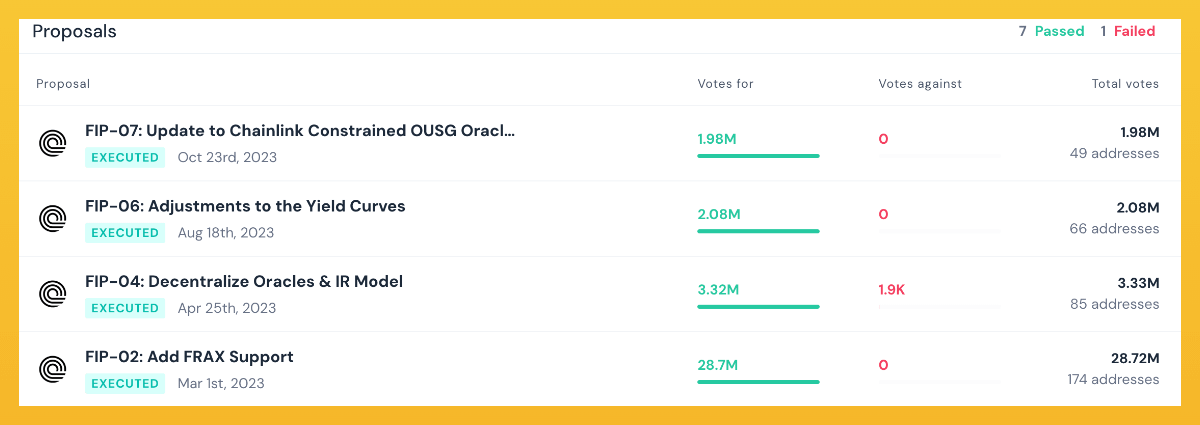Open FIP-06 Adjustments to the Yield Curves
The image size is (1200, 425).
[245, 206]
